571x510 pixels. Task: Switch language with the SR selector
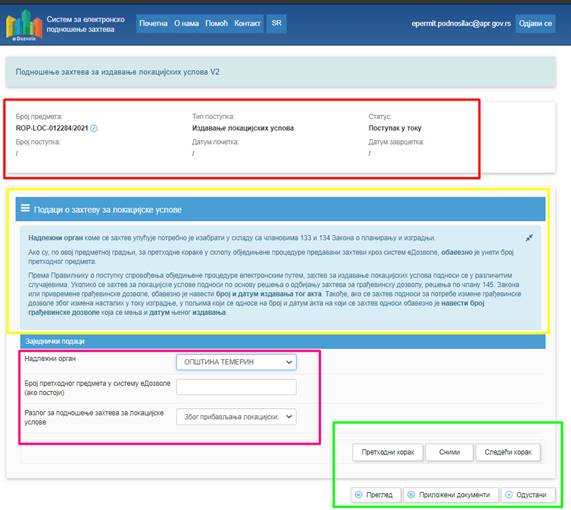pos(276,23)
